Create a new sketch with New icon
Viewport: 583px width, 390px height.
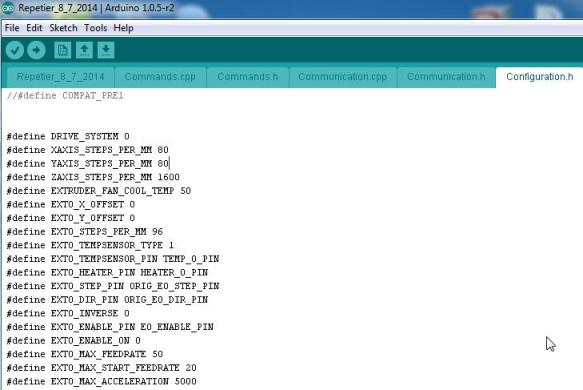(x=62, y=50)
